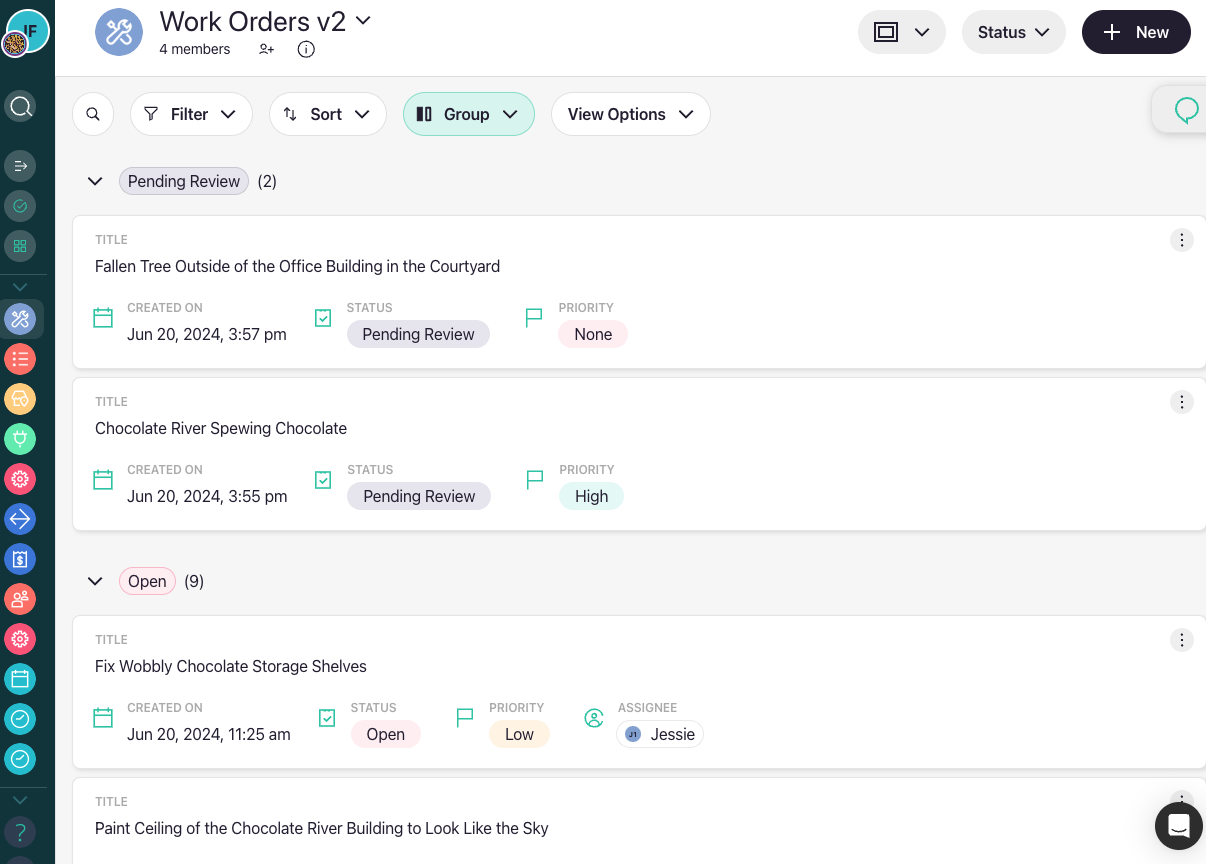Viewport: 1206px width, 864px height.
Task: Open the View Options menu
Action: click(630, 114)
